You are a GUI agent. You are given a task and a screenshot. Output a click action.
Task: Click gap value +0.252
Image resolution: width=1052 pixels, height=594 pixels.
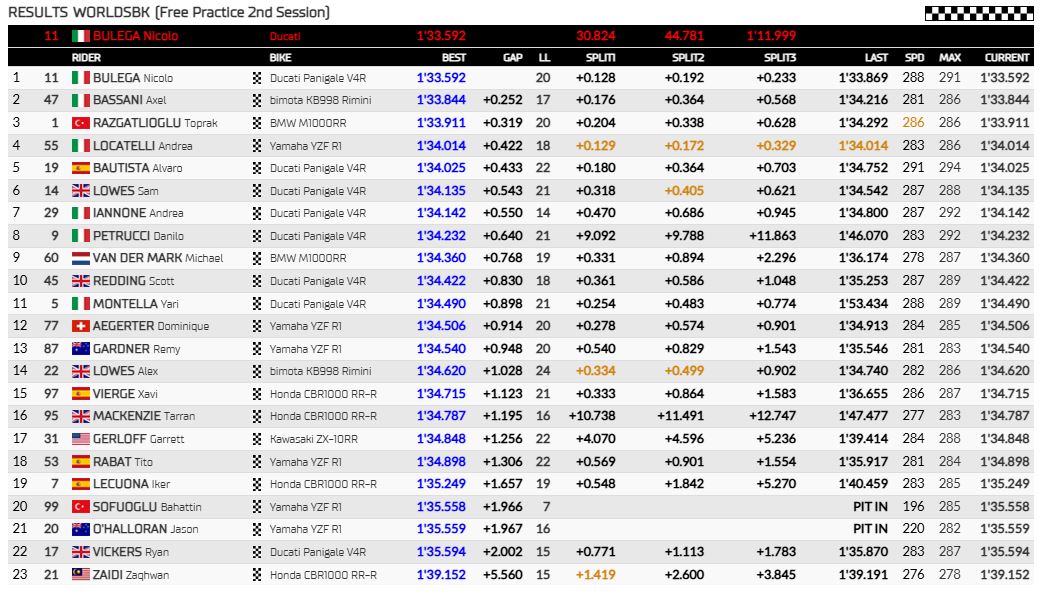[503, 100]
